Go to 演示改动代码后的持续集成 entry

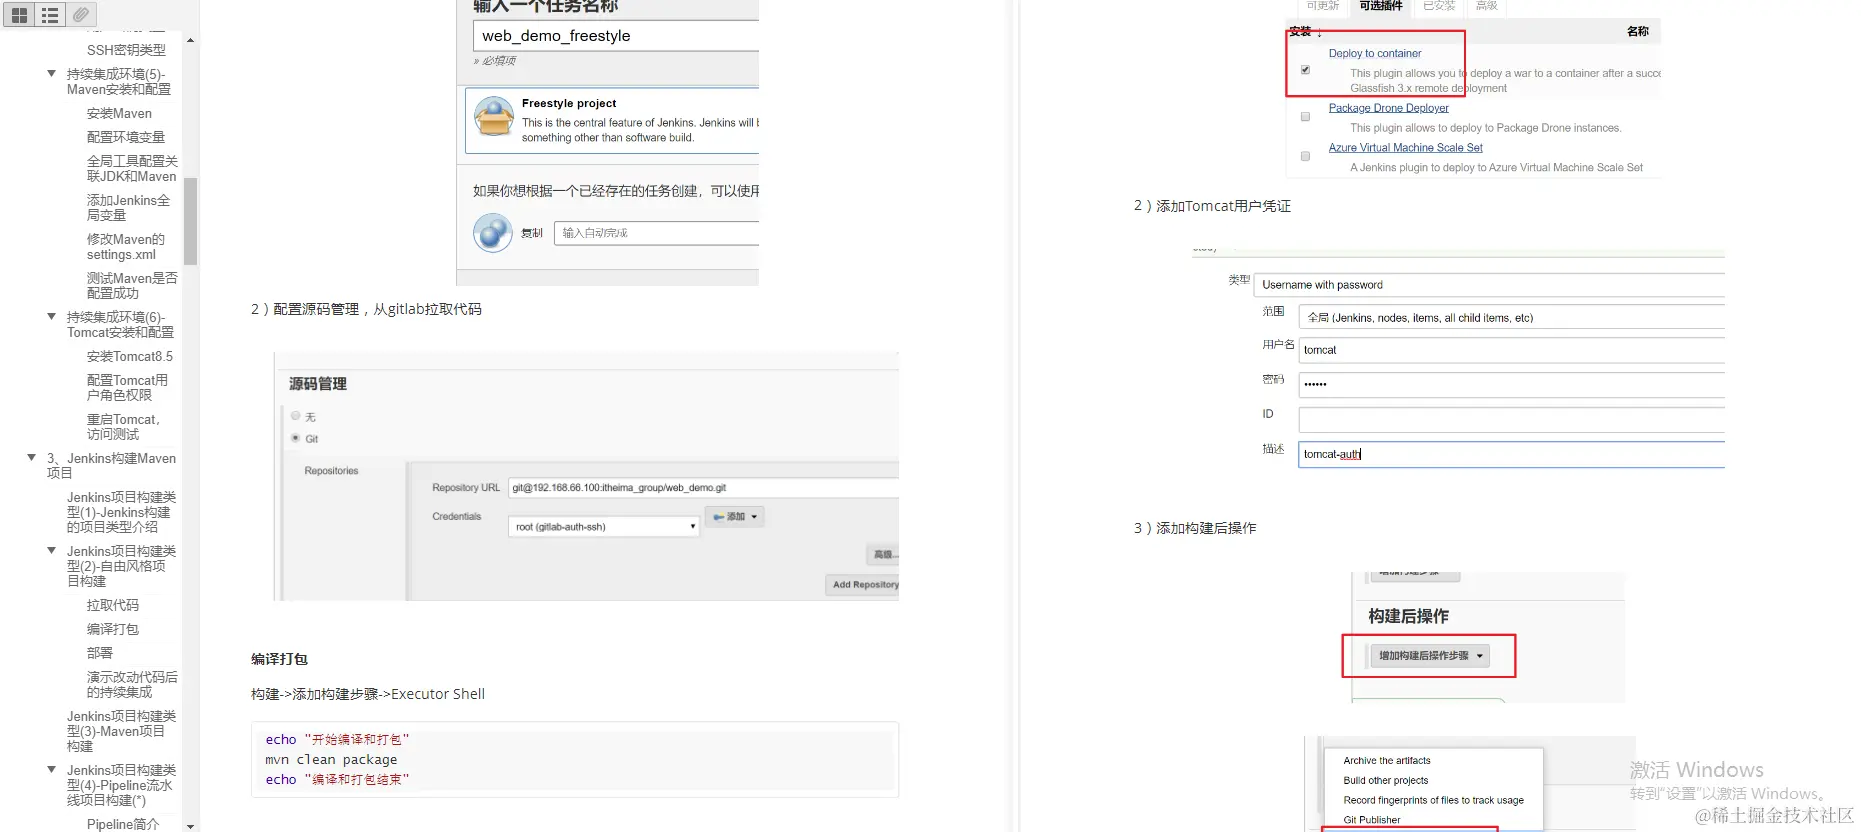pyautogui.click(x=132, y=685)
